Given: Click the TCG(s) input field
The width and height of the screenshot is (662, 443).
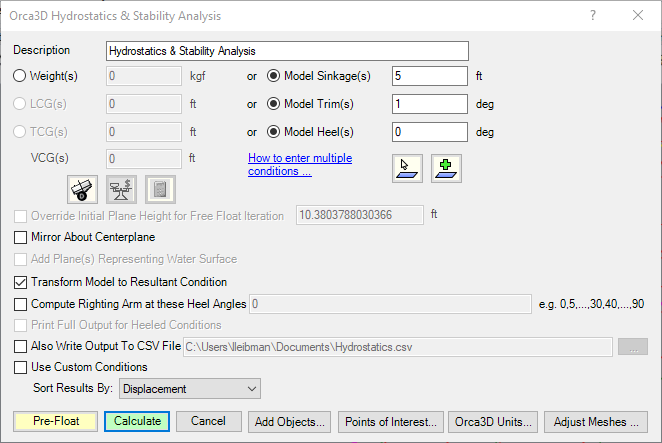Looking at the screenshot, I should [144, 132].
